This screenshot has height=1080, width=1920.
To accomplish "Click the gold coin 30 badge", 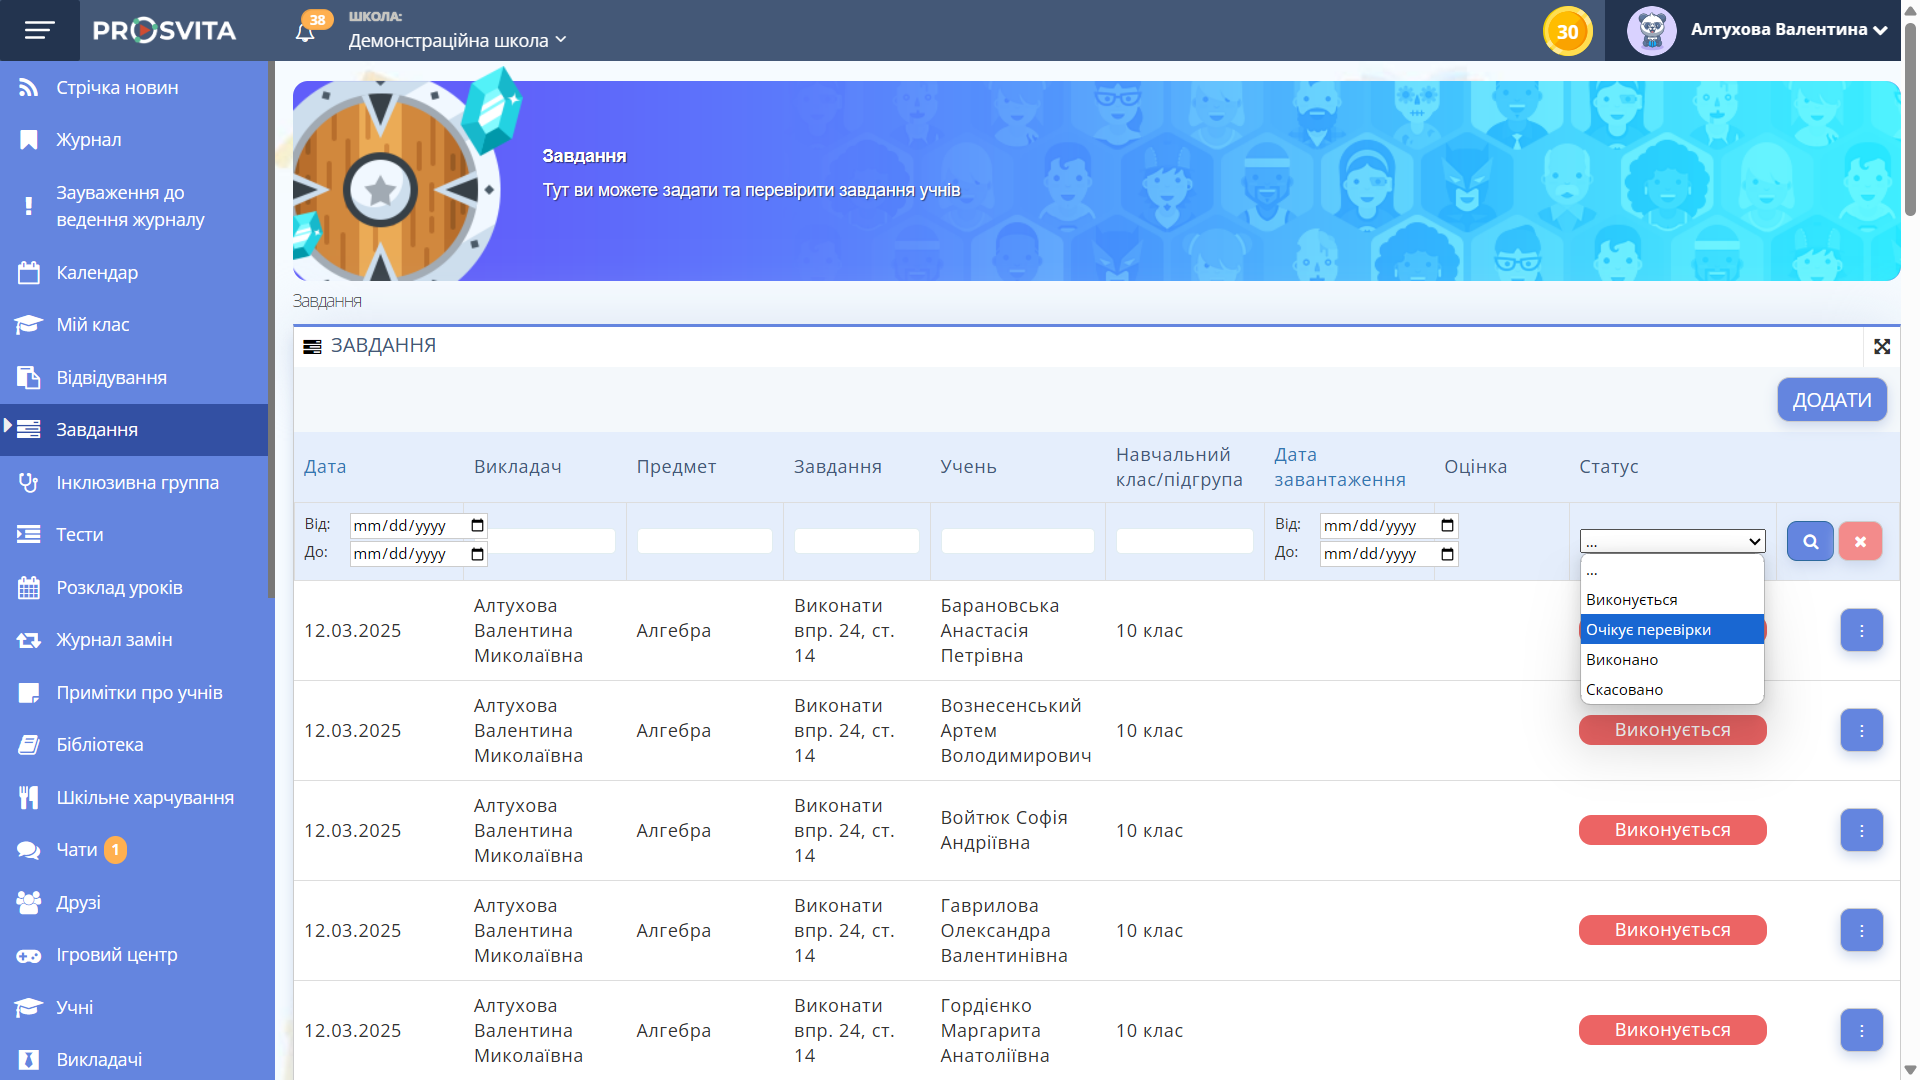I will [x=1567, y=31].
